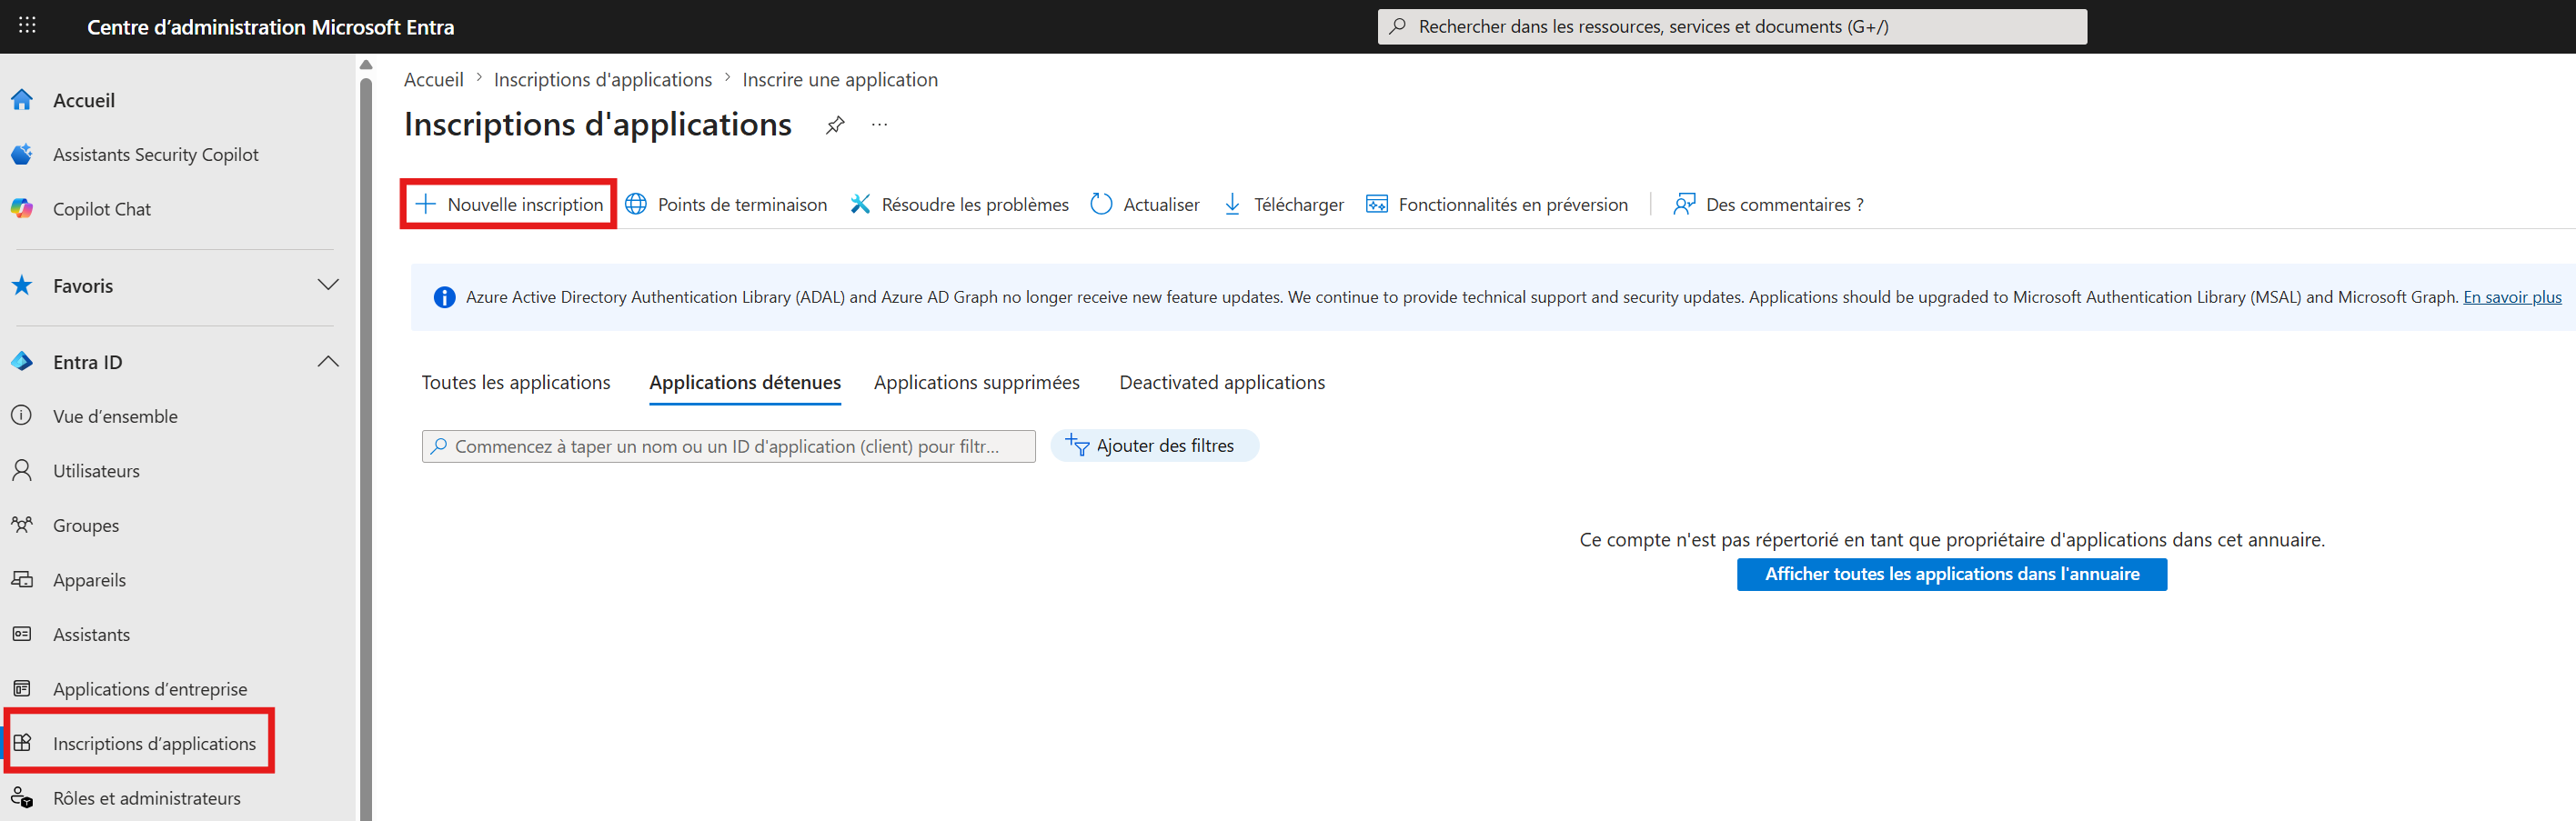Click the filter icon in Ajouter des filtres
Screen dimensions: 2576x821
(1077, 445)
